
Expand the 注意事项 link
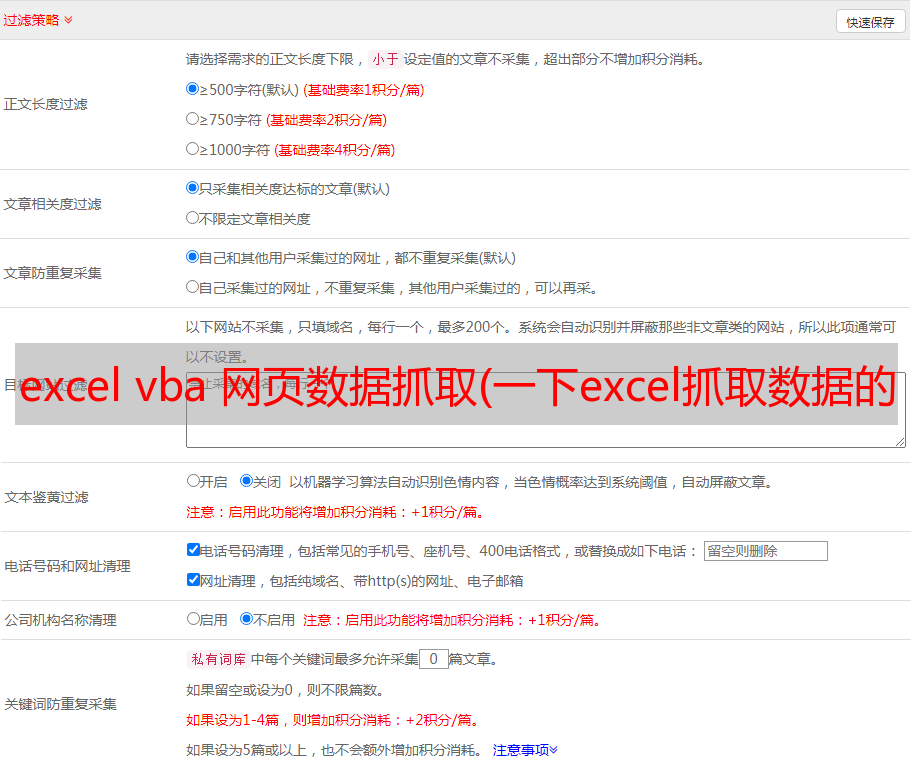tap(525, 751)
